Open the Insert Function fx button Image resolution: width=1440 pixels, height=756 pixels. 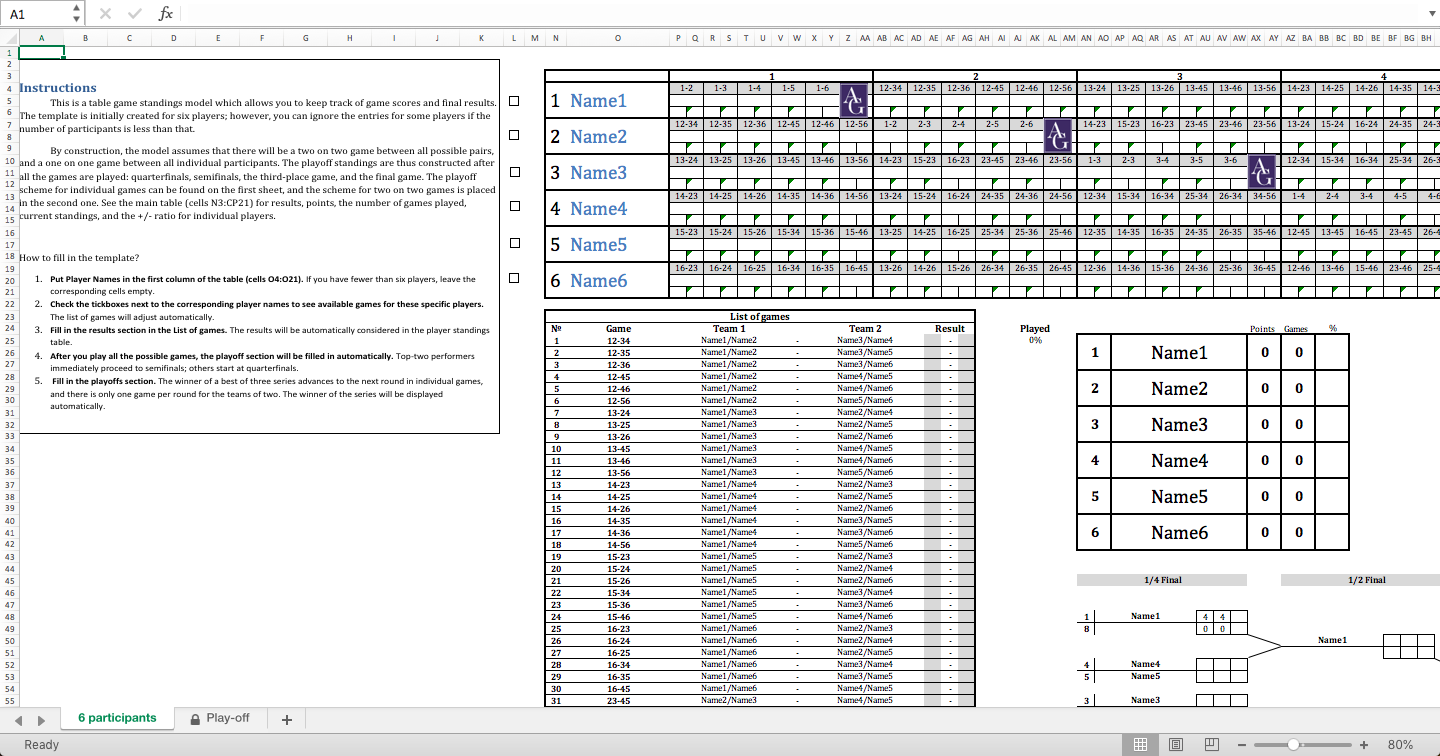click(166, 13)
